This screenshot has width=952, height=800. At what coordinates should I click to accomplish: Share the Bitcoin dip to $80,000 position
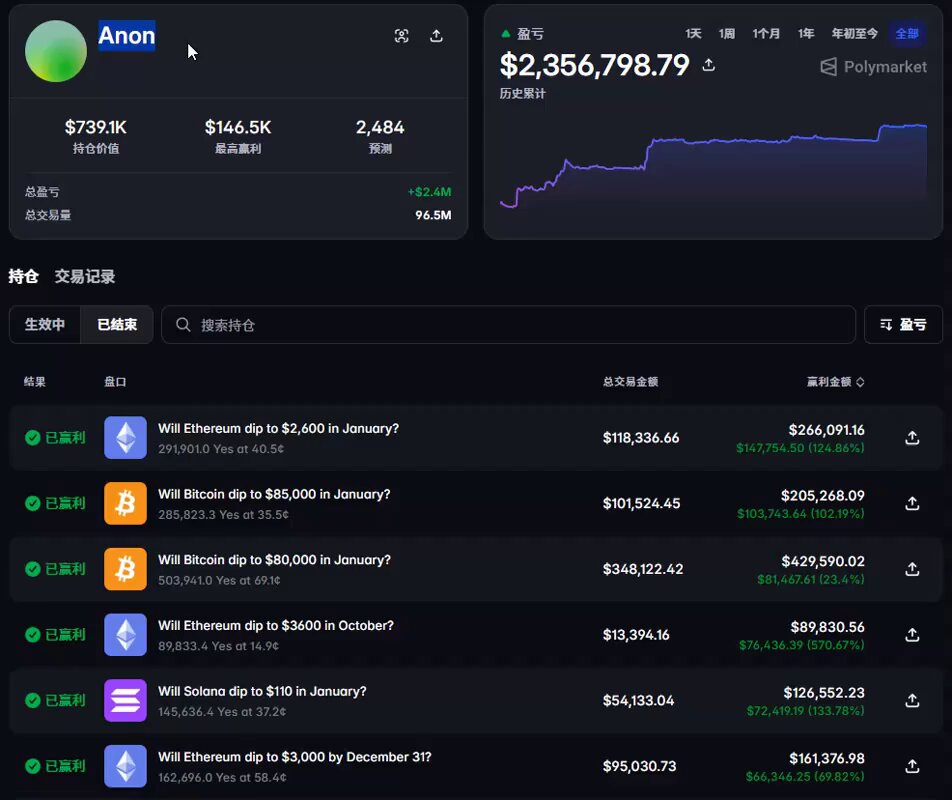pyautogui.click(x=912, y=569)
